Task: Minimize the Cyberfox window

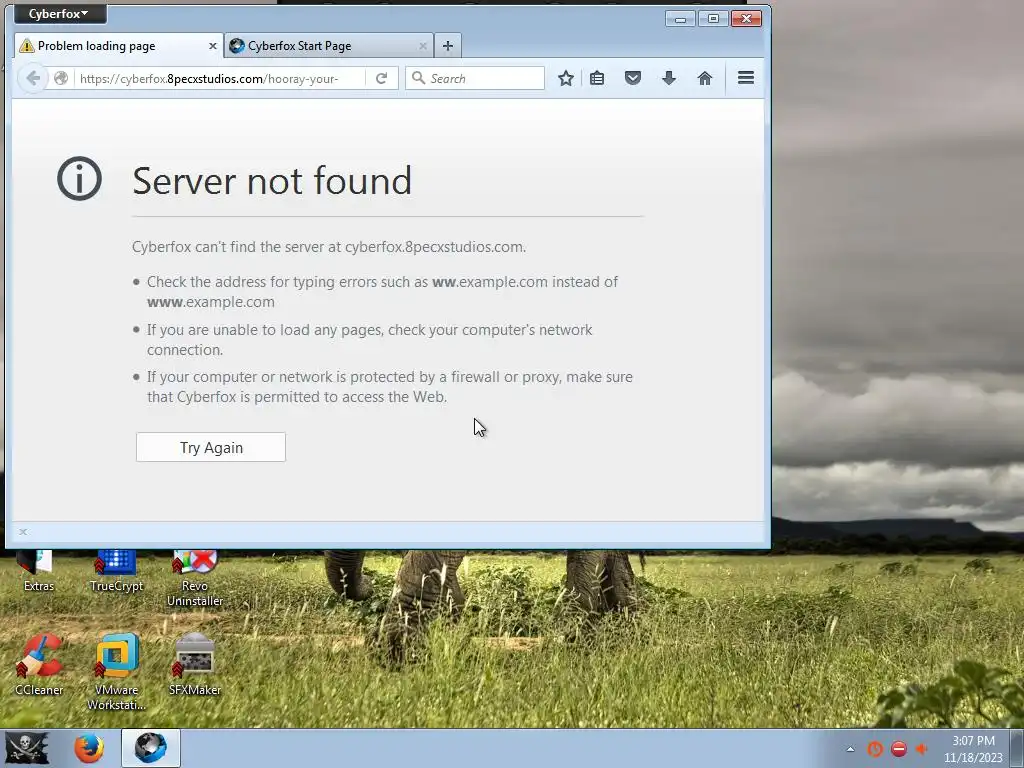Action: pos(680,18)
